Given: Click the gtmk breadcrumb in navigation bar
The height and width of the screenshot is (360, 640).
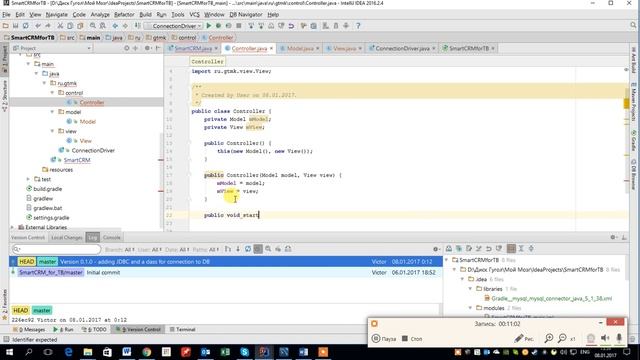Looking at the screenshot, I should pyautogui.click(x=156, y=38).
